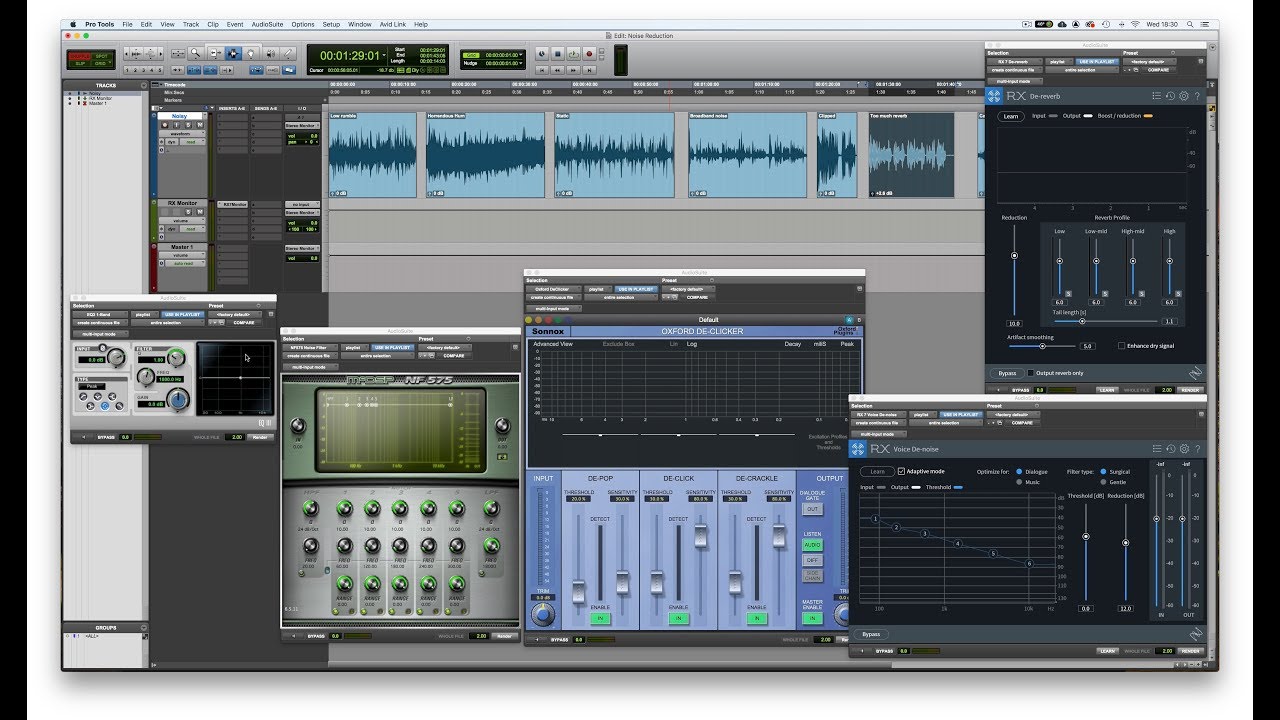Select Gentle filter type
Screen dimensions: 1280x720
[x=1104, y=482]
